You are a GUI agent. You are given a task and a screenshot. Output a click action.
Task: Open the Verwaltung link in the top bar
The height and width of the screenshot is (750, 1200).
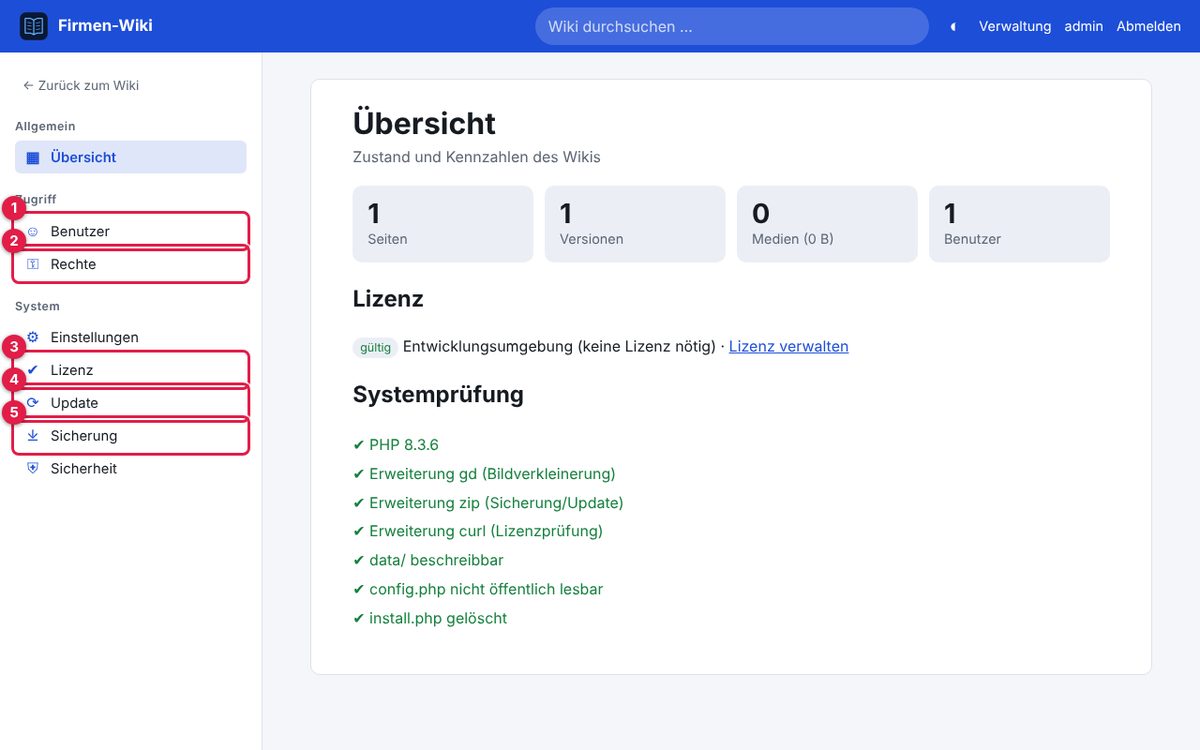click(x=1015, y=26)
